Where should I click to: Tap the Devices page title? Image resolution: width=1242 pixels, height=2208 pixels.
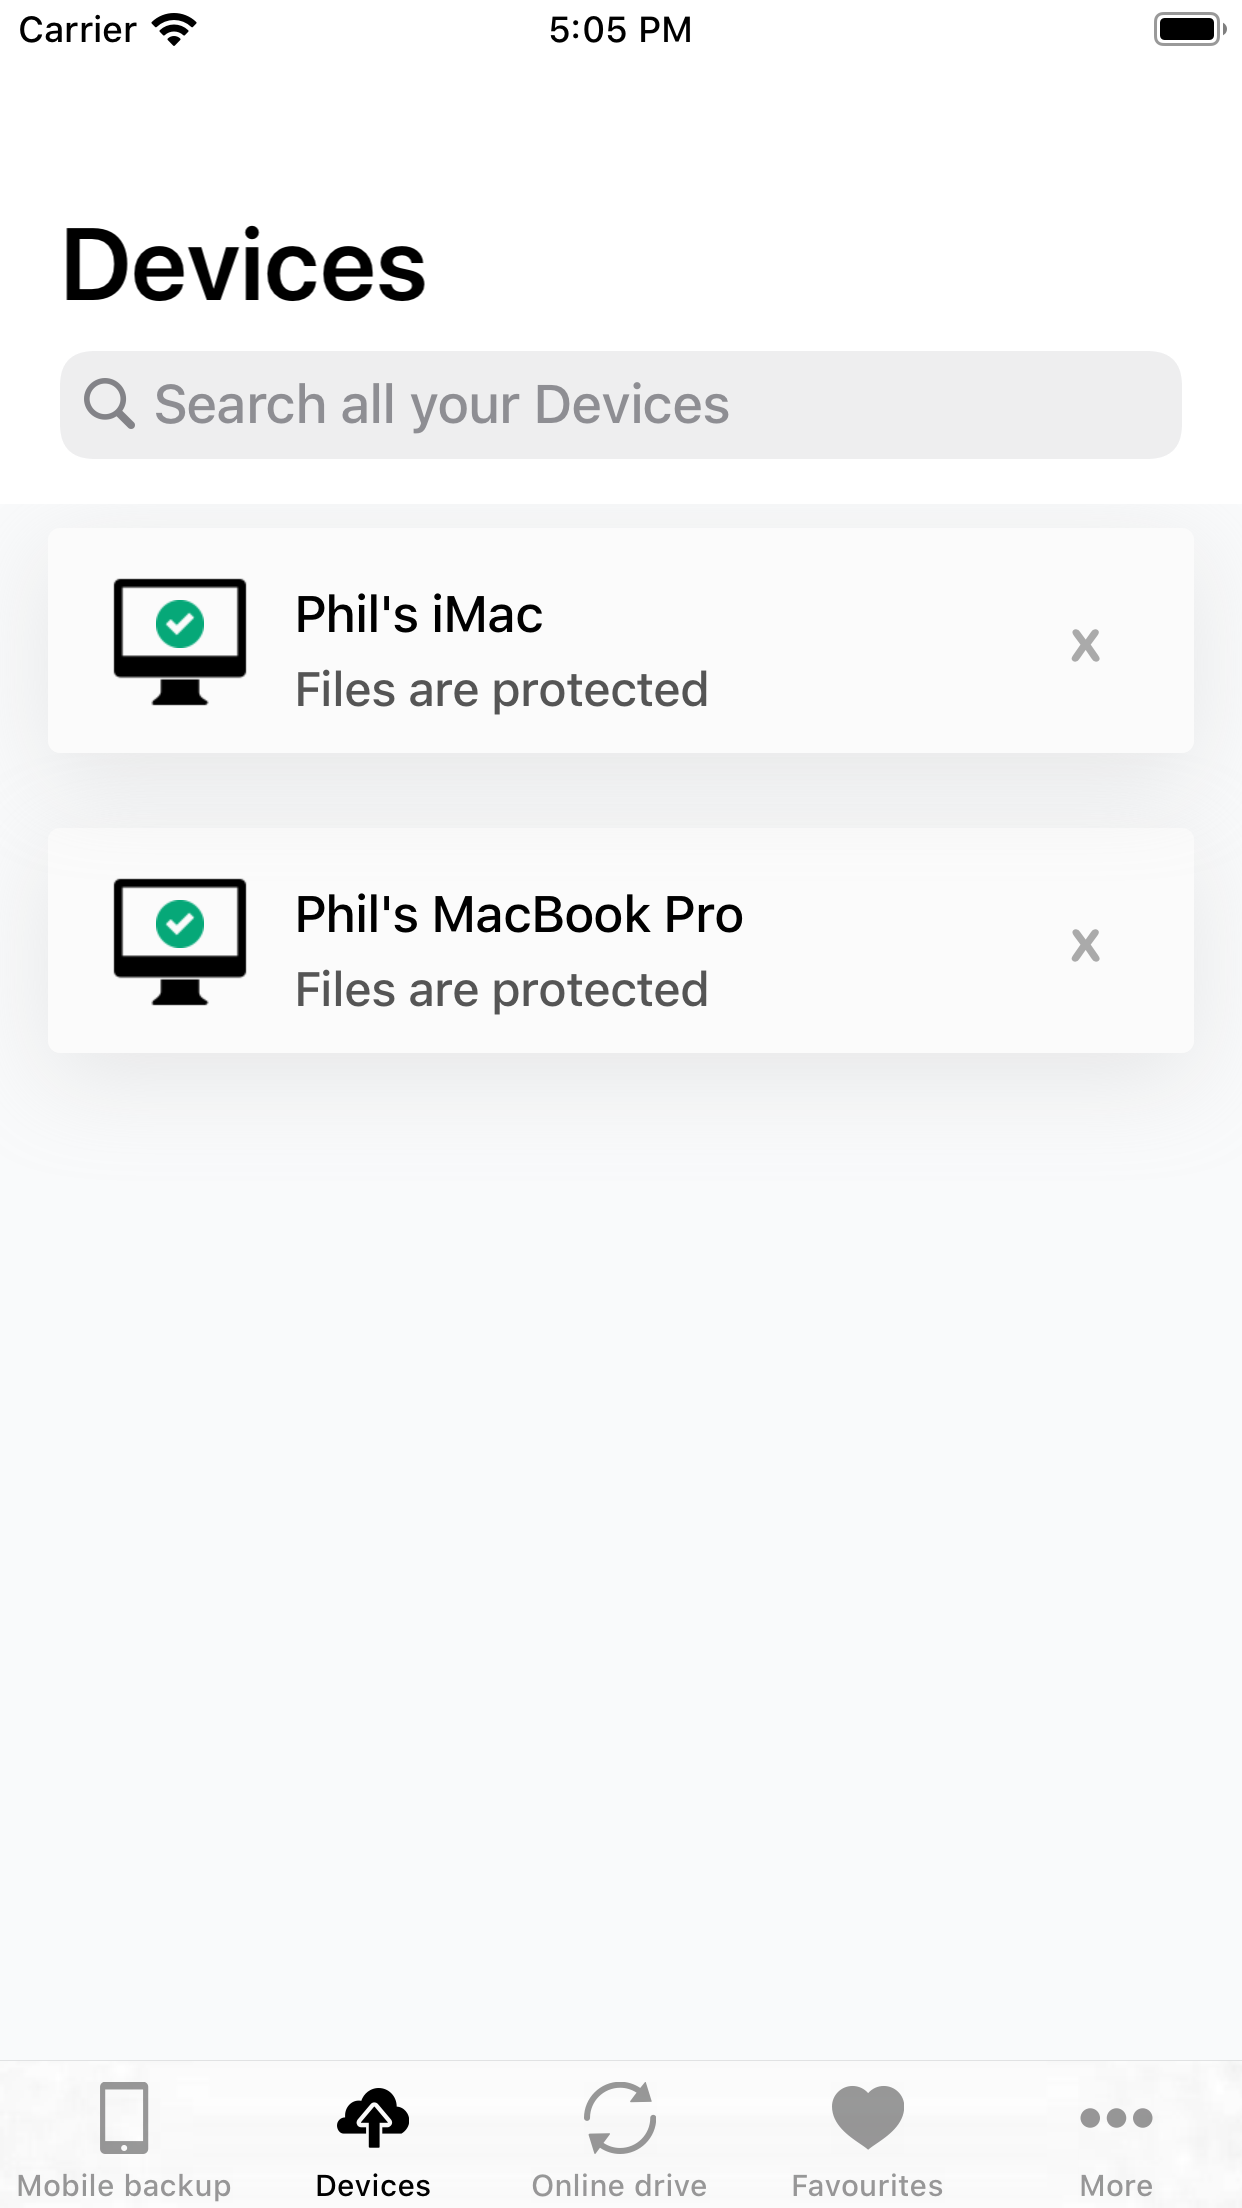[243, 263]
